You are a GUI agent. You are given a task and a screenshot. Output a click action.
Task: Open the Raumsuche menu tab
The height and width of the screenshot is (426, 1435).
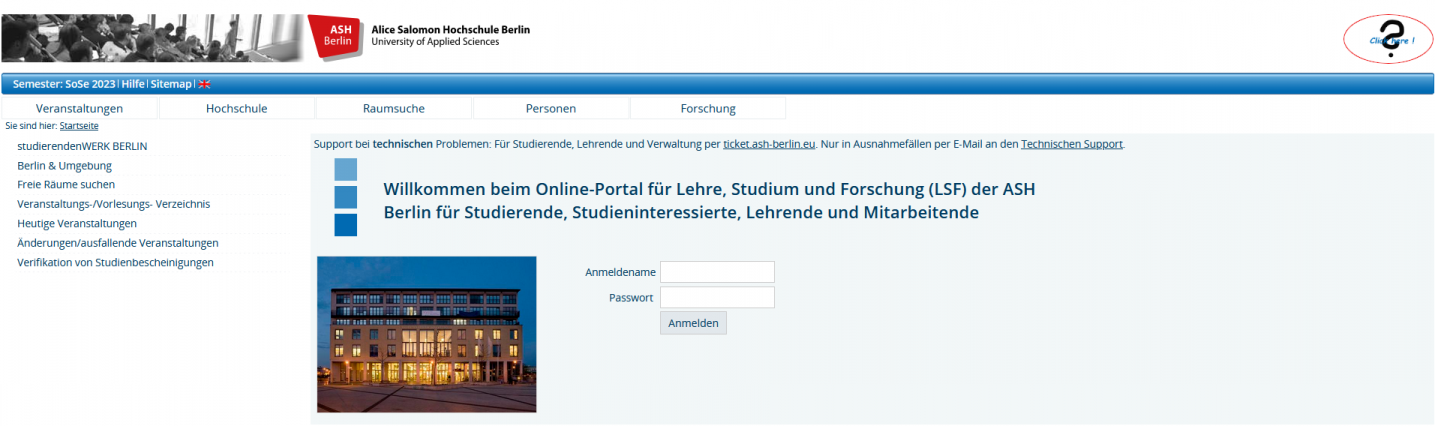394,108
